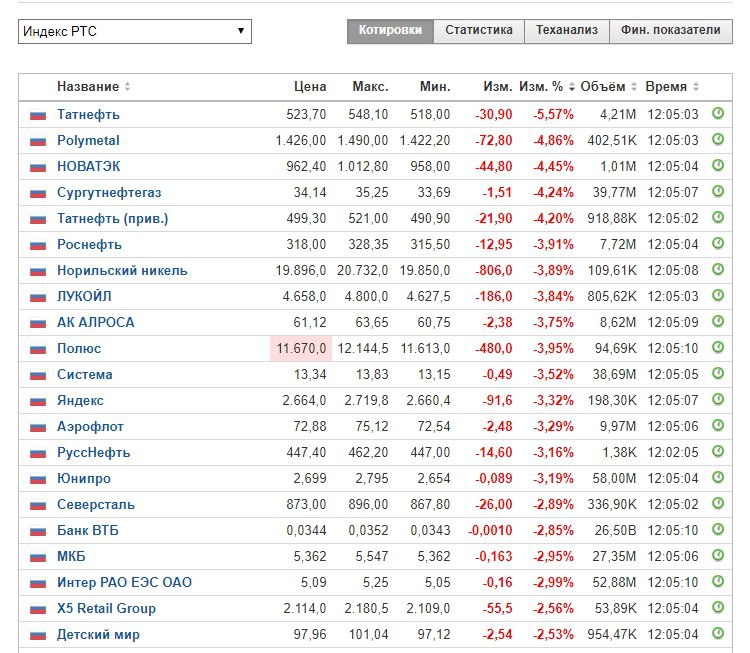This screenshot has width=750, height=653.
Task: Click the clock icon in Яндекс row
Action: 718,399
